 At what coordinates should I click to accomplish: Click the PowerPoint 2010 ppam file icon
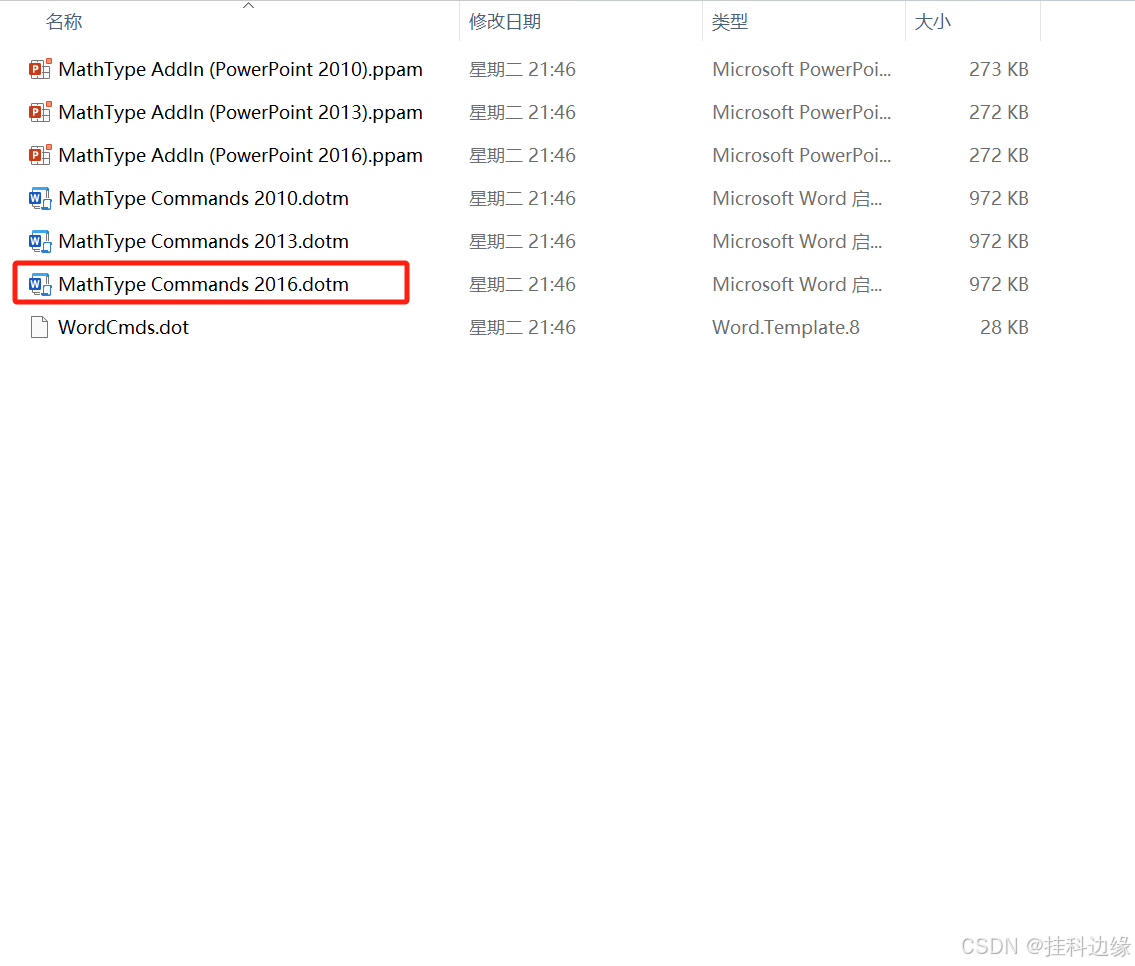(x=40, y=69)
